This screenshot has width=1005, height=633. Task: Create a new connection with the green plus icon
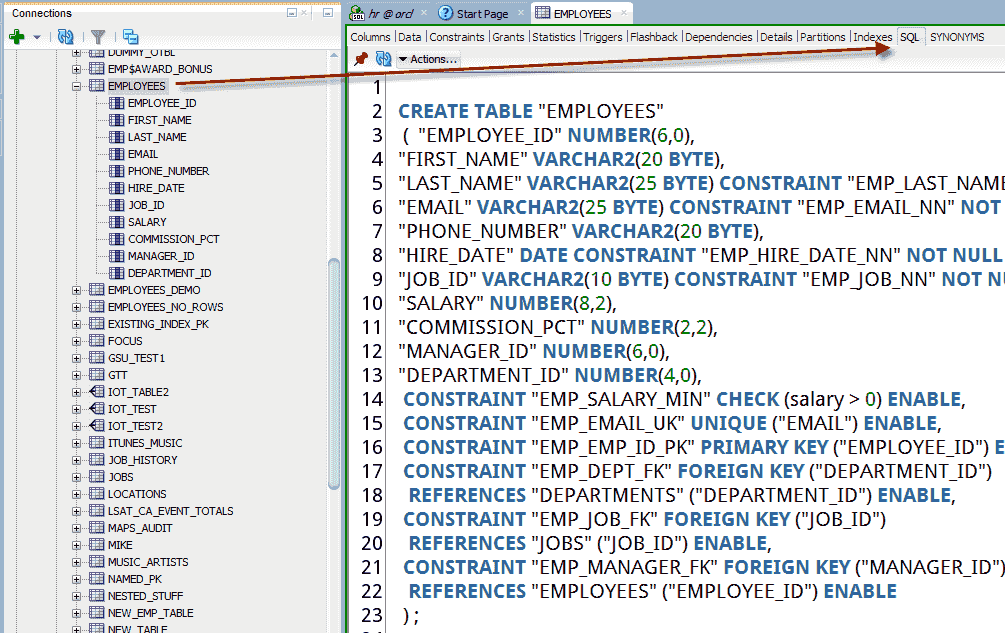click(15, 35)
